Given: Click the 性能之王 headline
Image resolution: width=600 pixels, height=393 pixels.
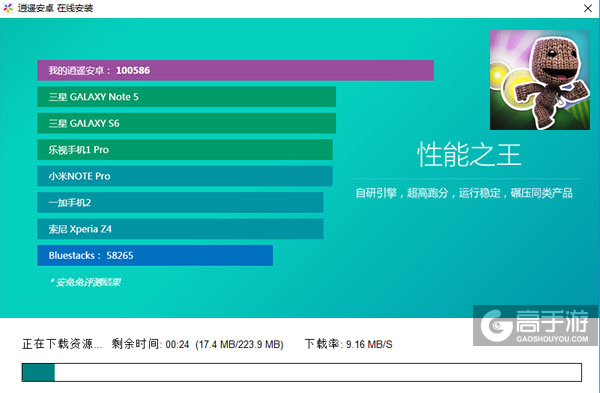Looking at the screenshot, I should tap(469, 155).
